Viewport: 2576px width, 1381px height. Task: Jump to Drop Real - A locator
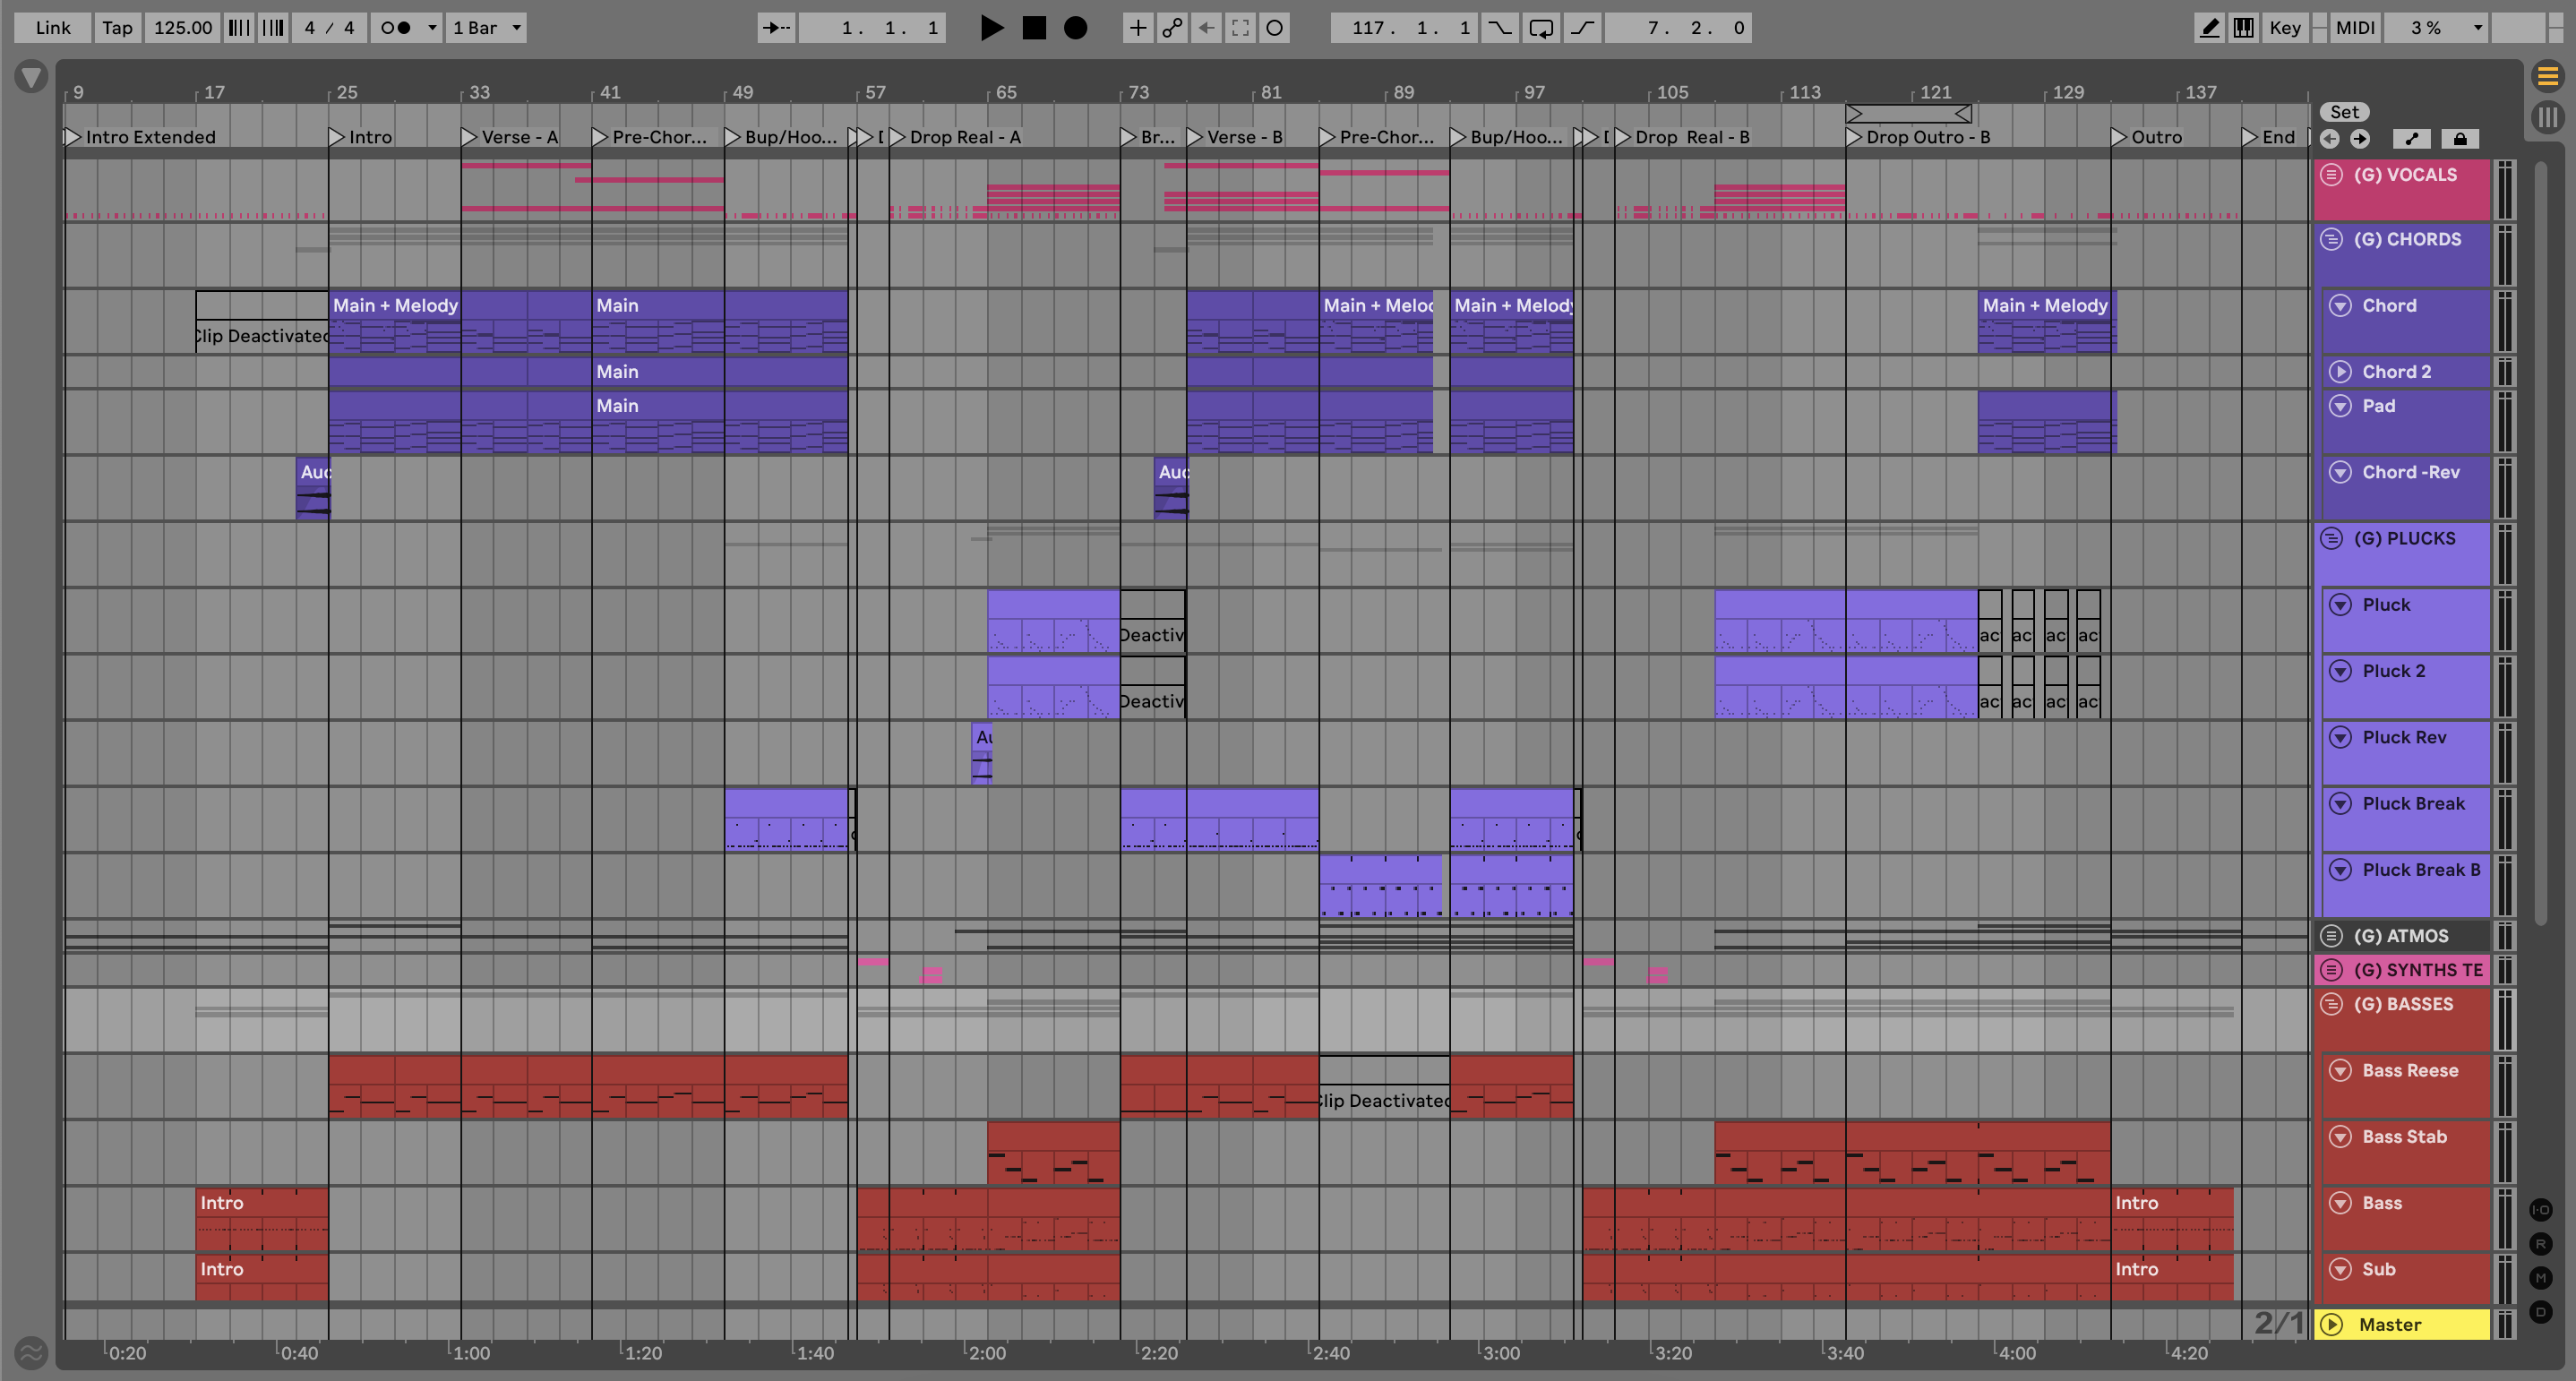(897, 137)
